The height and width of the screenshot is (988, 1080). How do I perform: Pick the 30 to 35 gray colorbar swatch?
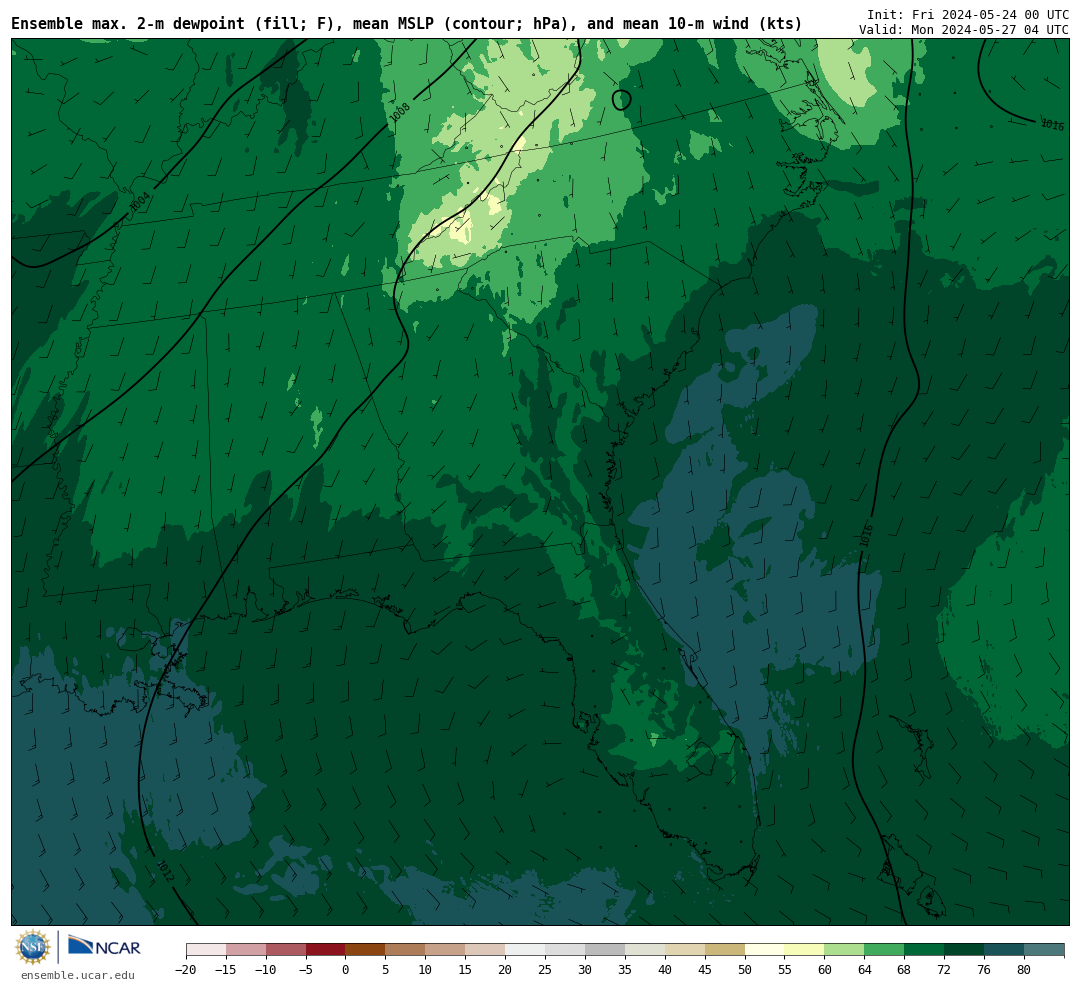[605, 950]
